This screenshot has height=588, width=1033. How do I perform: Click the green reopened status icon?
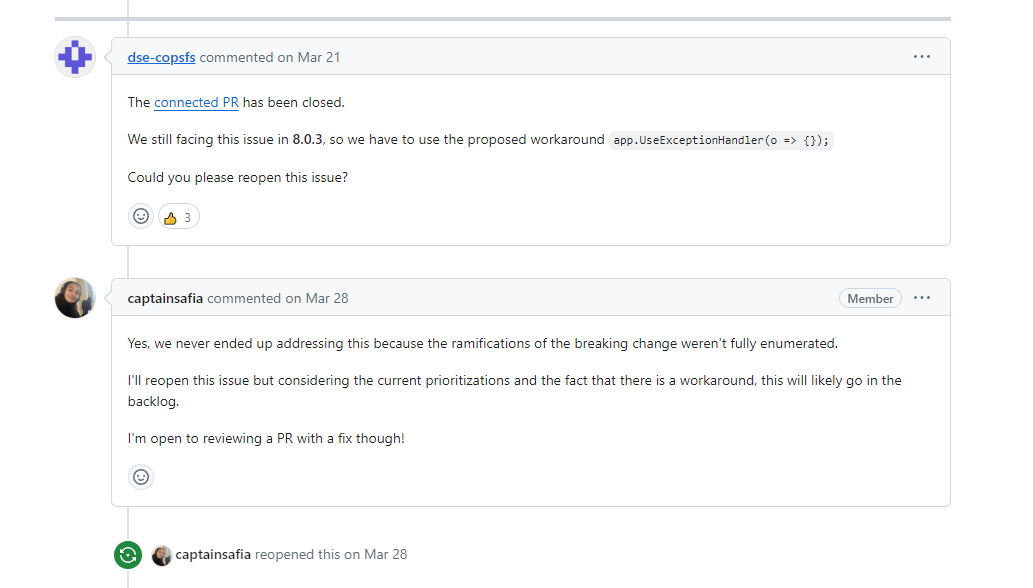tap(127, 554)
